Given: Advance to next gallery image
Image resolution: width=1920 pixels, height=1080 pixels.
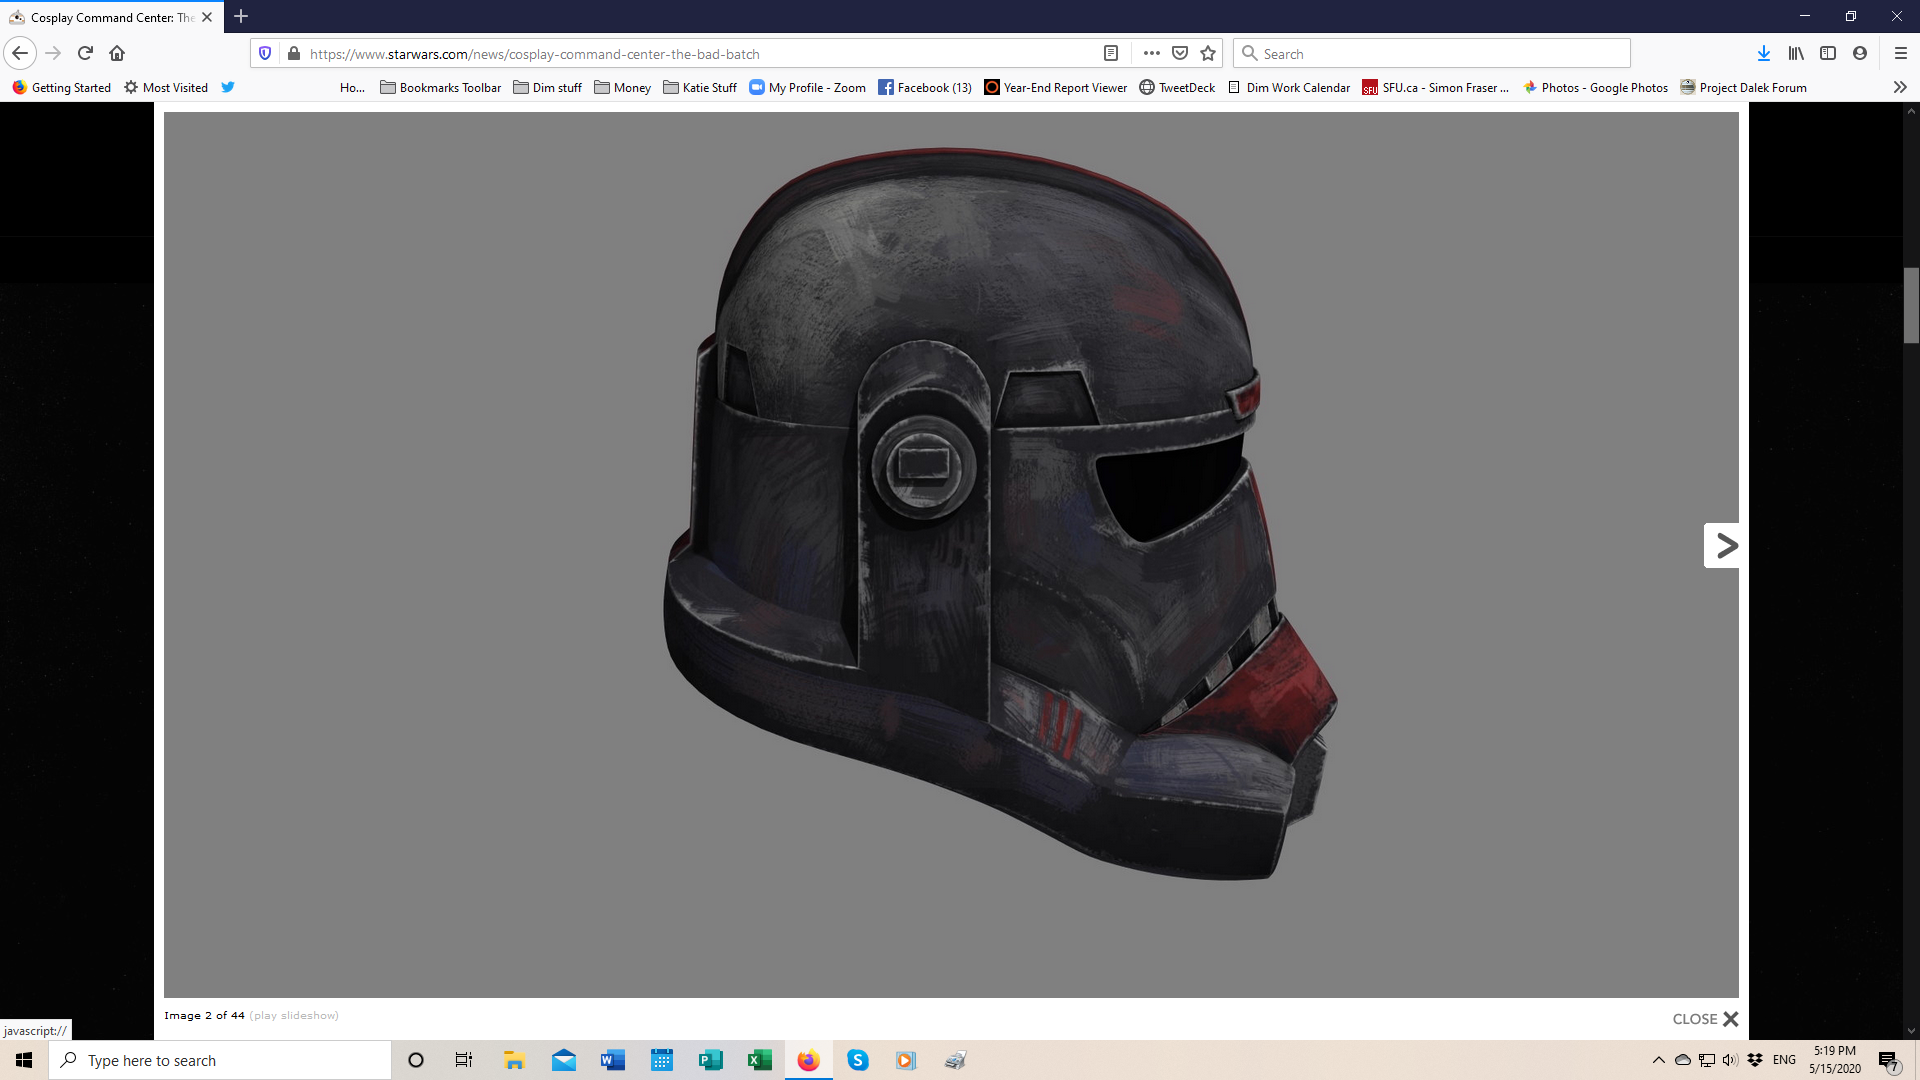Looking at the screenshot, I should coord(1722,546).
